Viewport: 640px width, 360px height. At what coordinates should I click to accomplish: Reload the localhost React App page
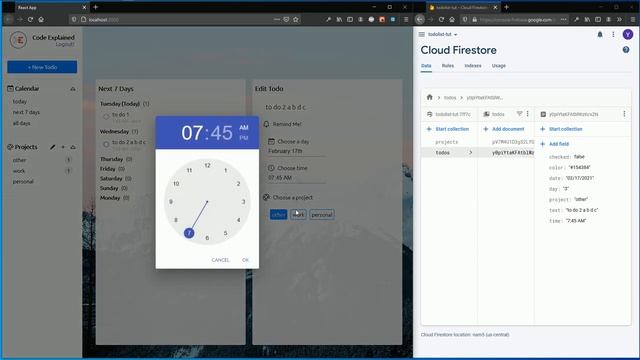[30, 19]
